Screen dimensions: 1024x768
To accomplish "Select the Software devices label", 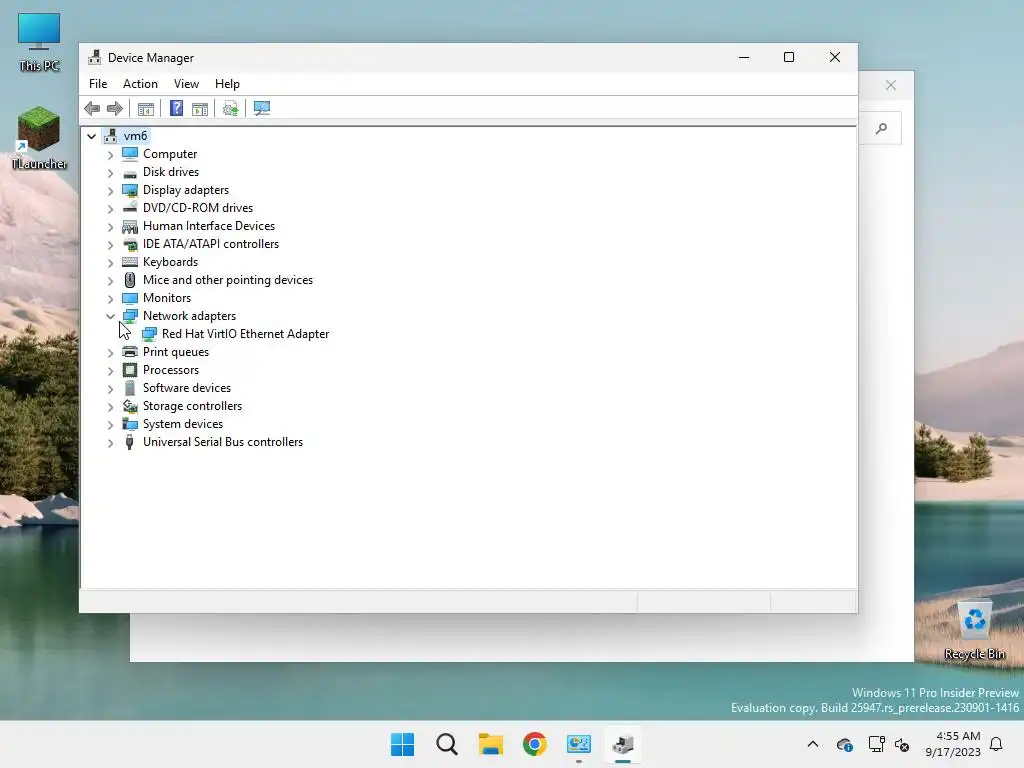I will (187, 388).
